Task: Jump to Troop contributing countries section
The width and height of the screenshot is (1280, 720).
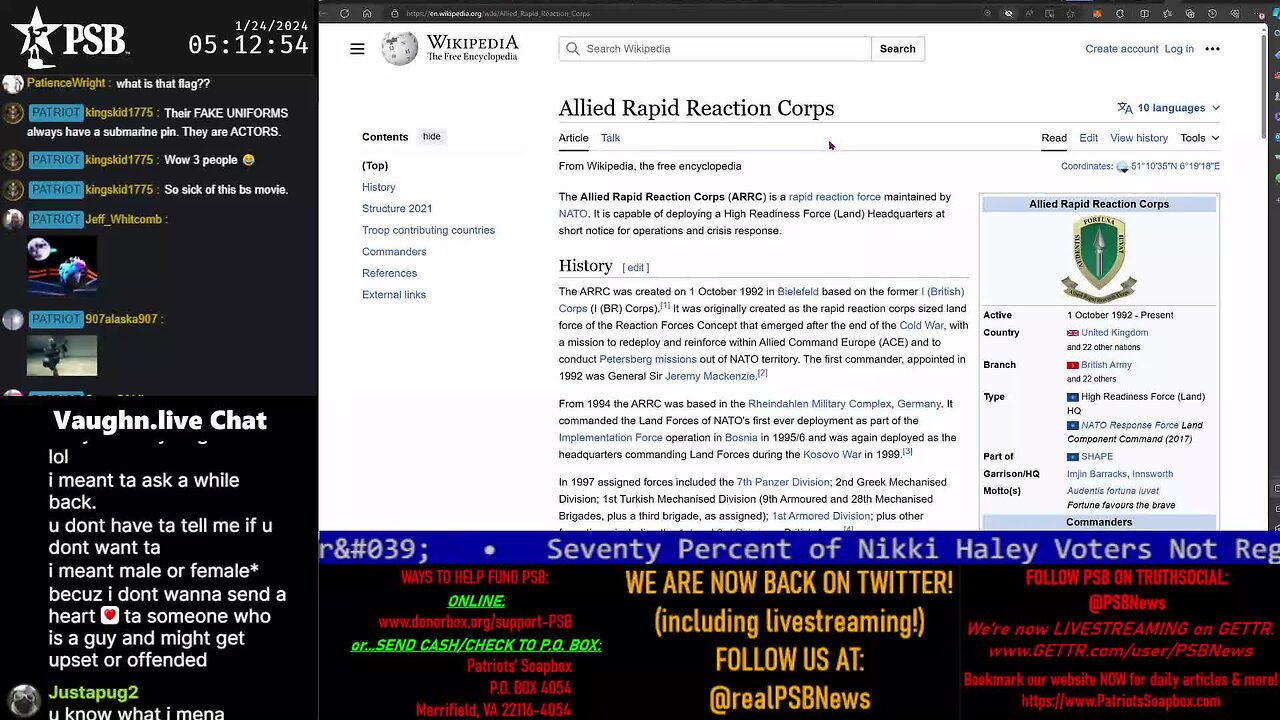Action: click(428, 230)
